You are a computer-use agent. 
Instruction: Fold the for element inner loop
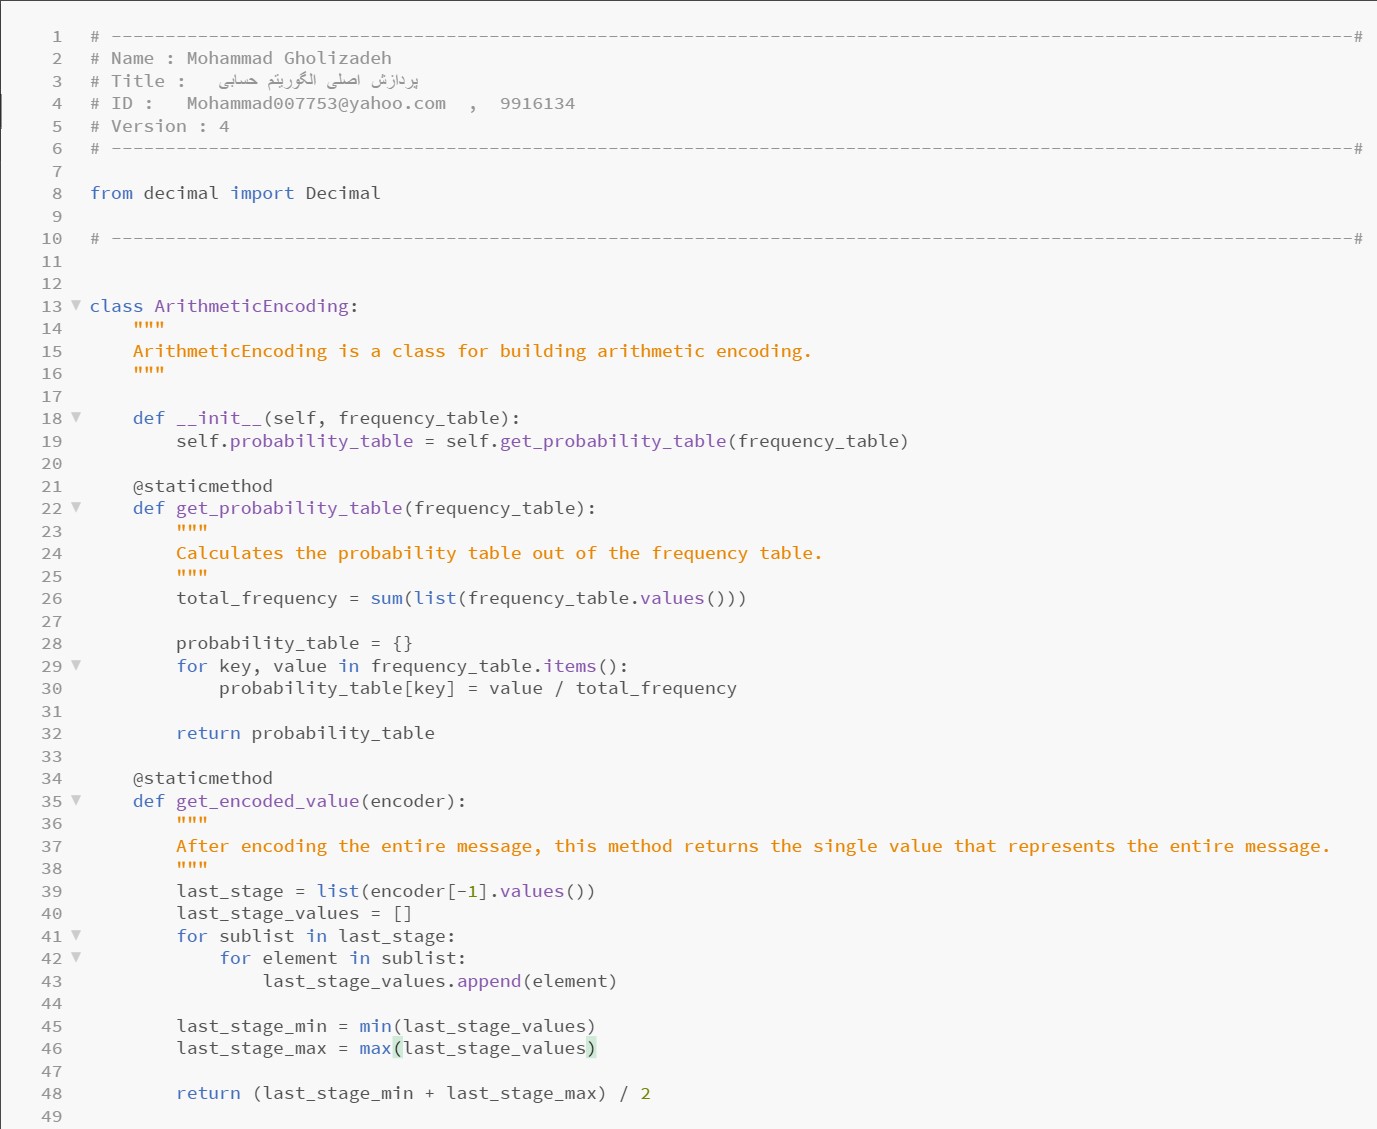tap(76, 957)
